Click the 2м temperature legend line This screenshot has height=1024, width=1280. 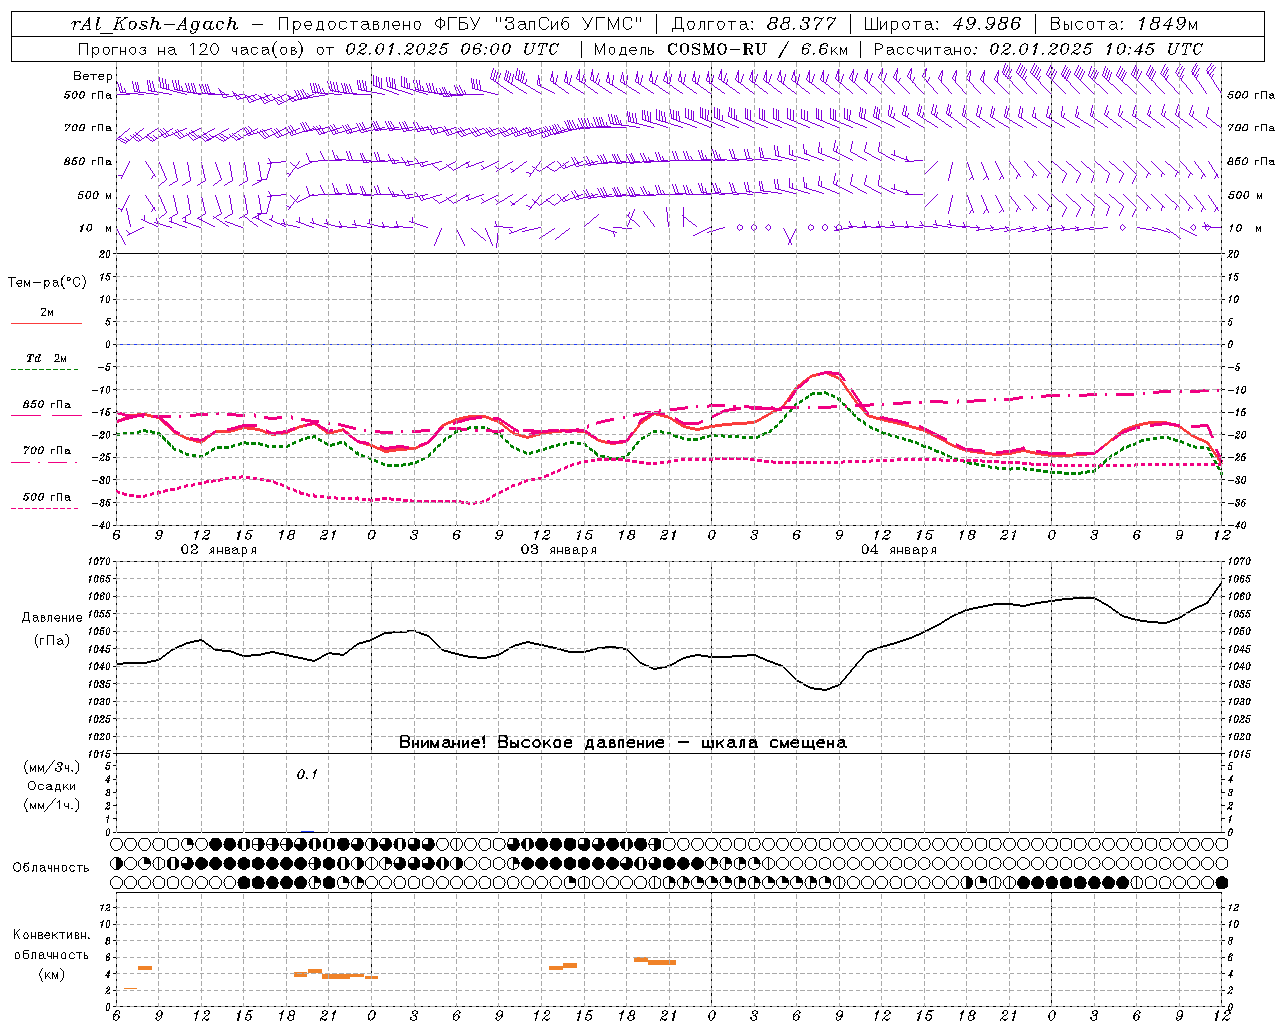click(x=46, y=323)
